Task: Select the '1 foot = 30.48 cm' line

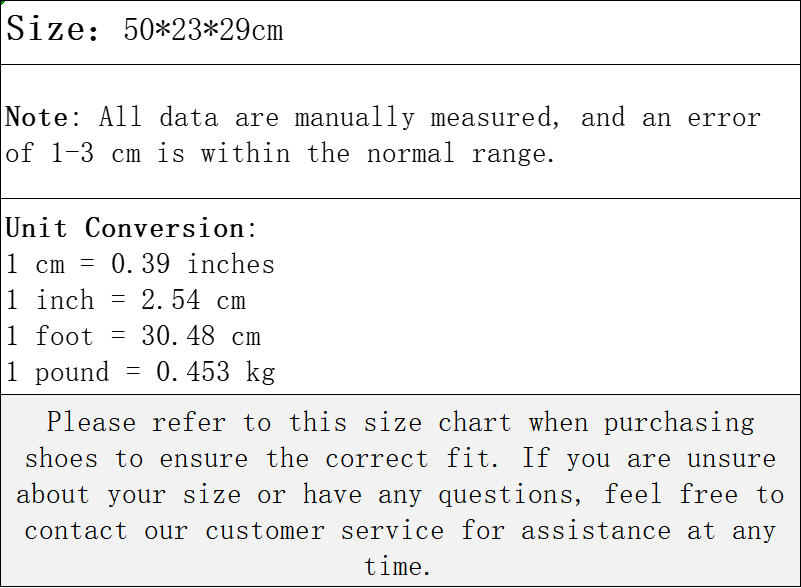Action: [133, 336]
